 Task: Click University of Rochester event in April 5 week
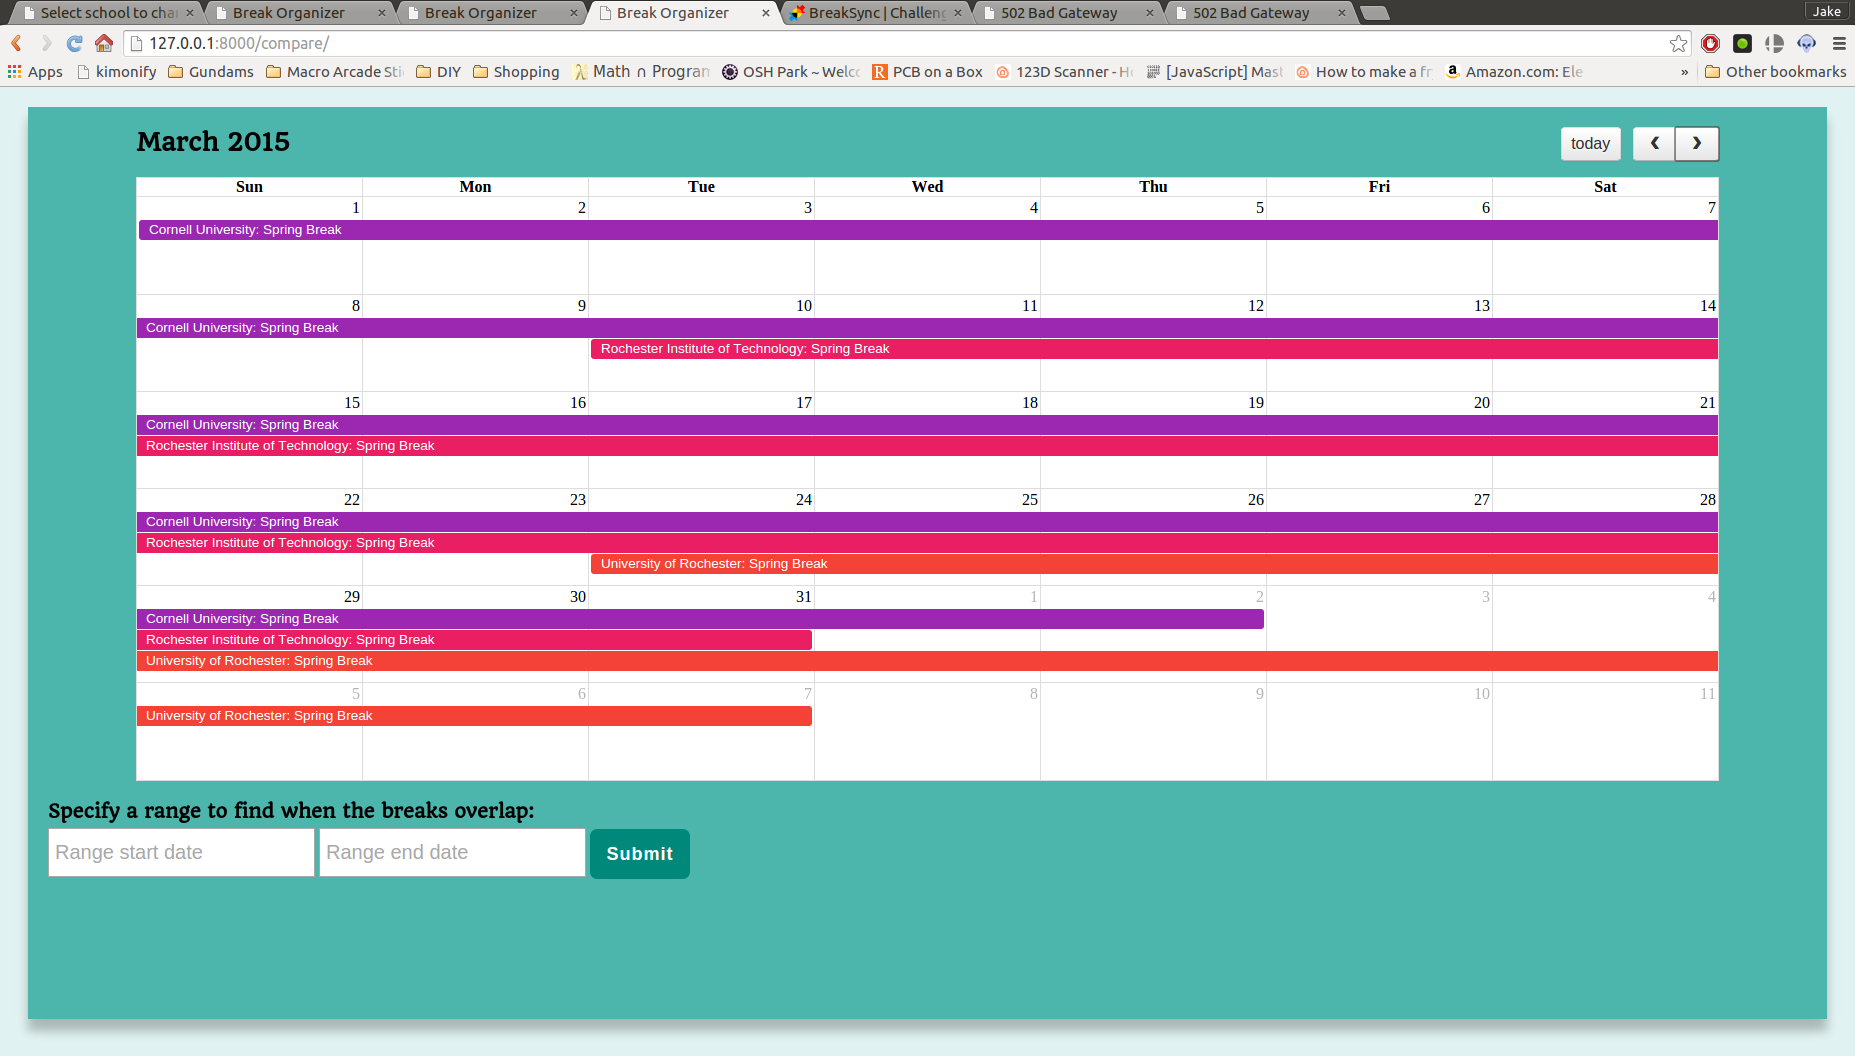click(x=474, y=716)
